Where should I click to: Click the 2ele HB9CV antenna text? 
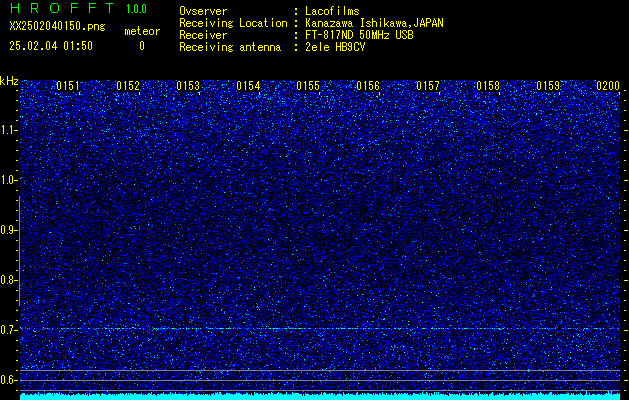pos(335,47)
